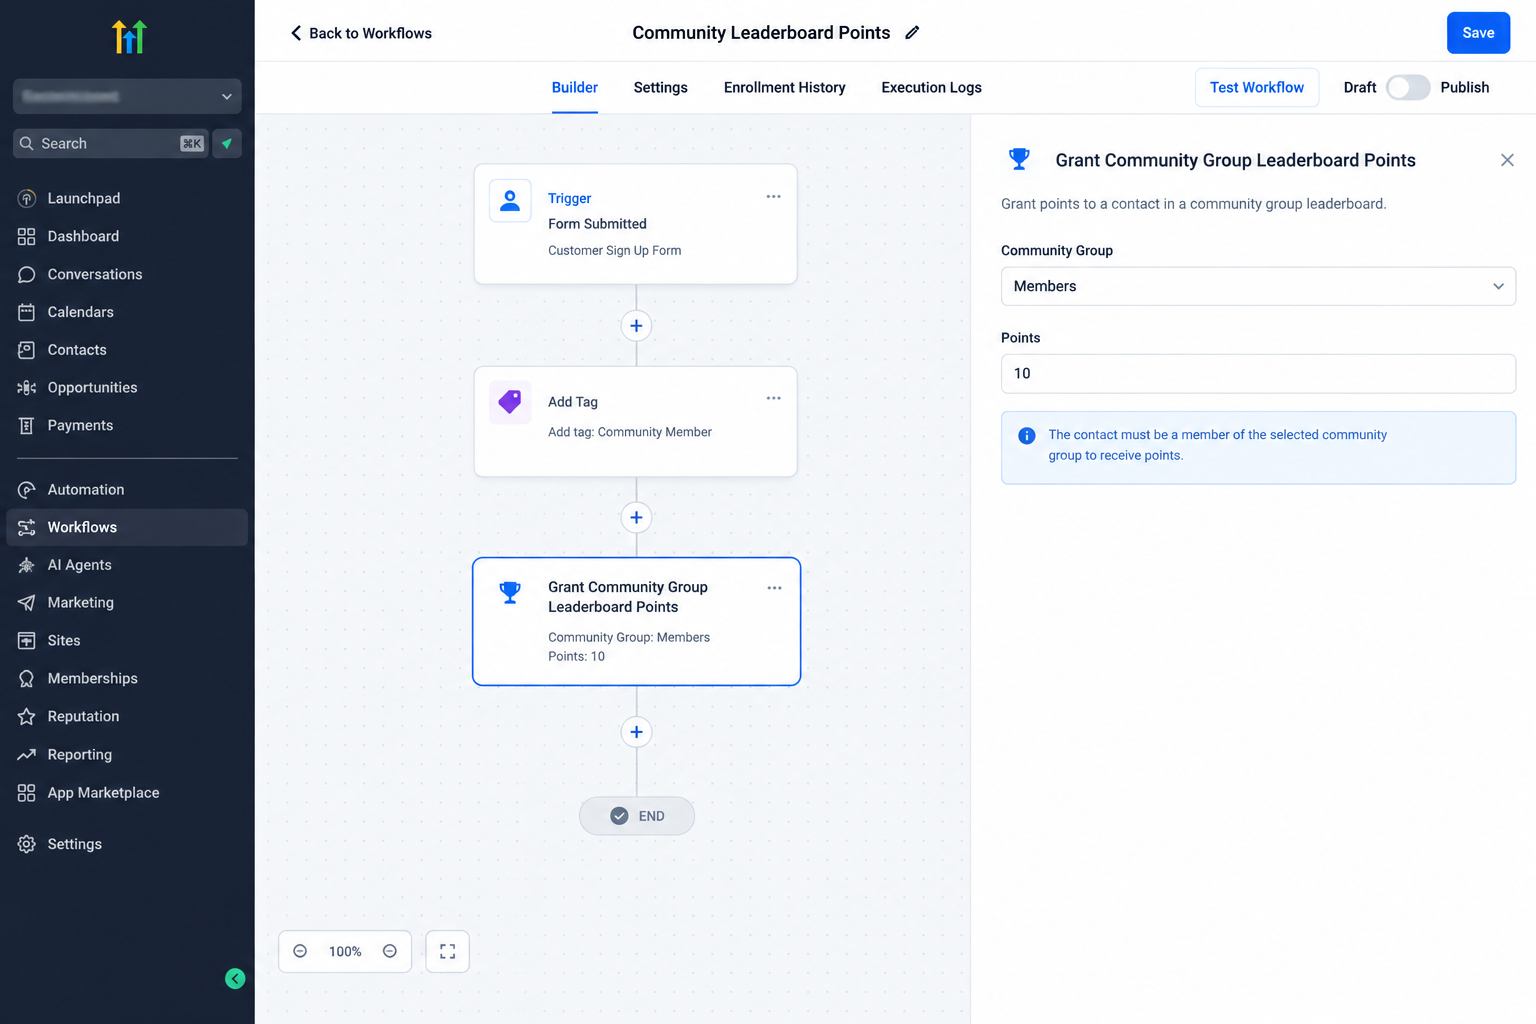The width and height of the screenshot is (1536, 1024).
Task: Click the 100% zoom level value
Action: click(x=345, y=952)
